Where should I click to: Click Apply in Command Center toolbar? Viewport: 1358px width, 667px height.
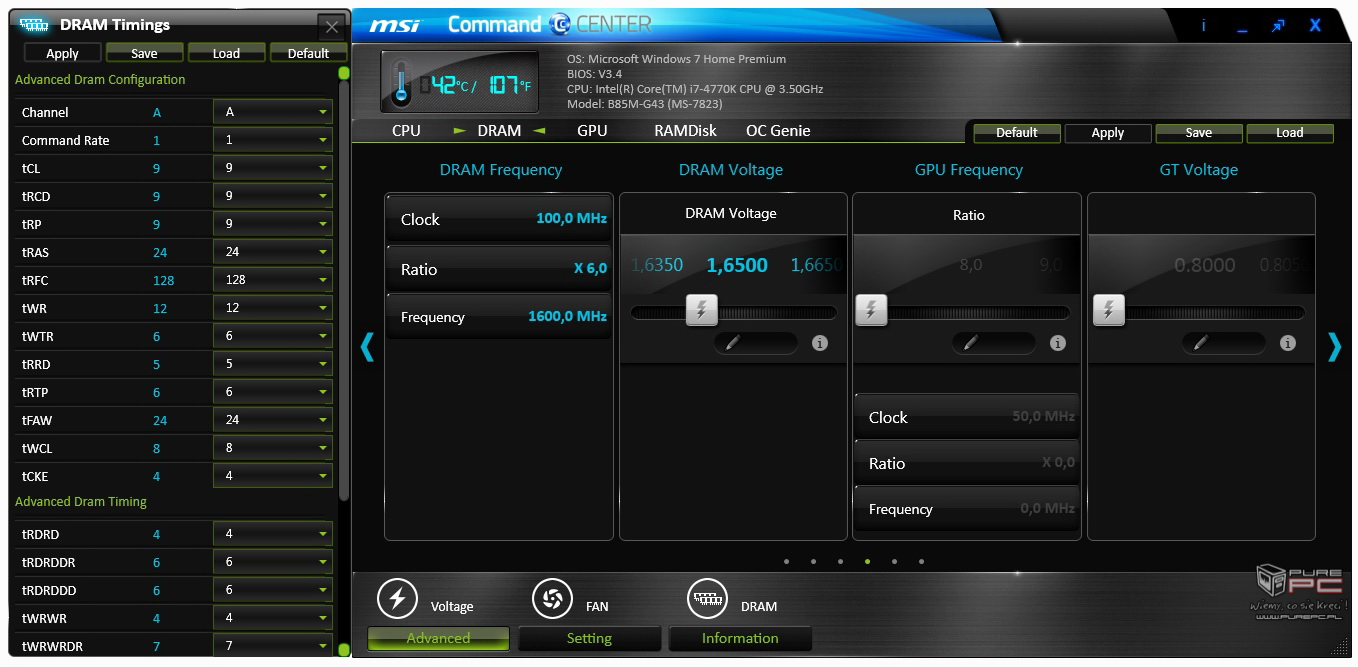pyautogui.click(x=1107, y=132)
